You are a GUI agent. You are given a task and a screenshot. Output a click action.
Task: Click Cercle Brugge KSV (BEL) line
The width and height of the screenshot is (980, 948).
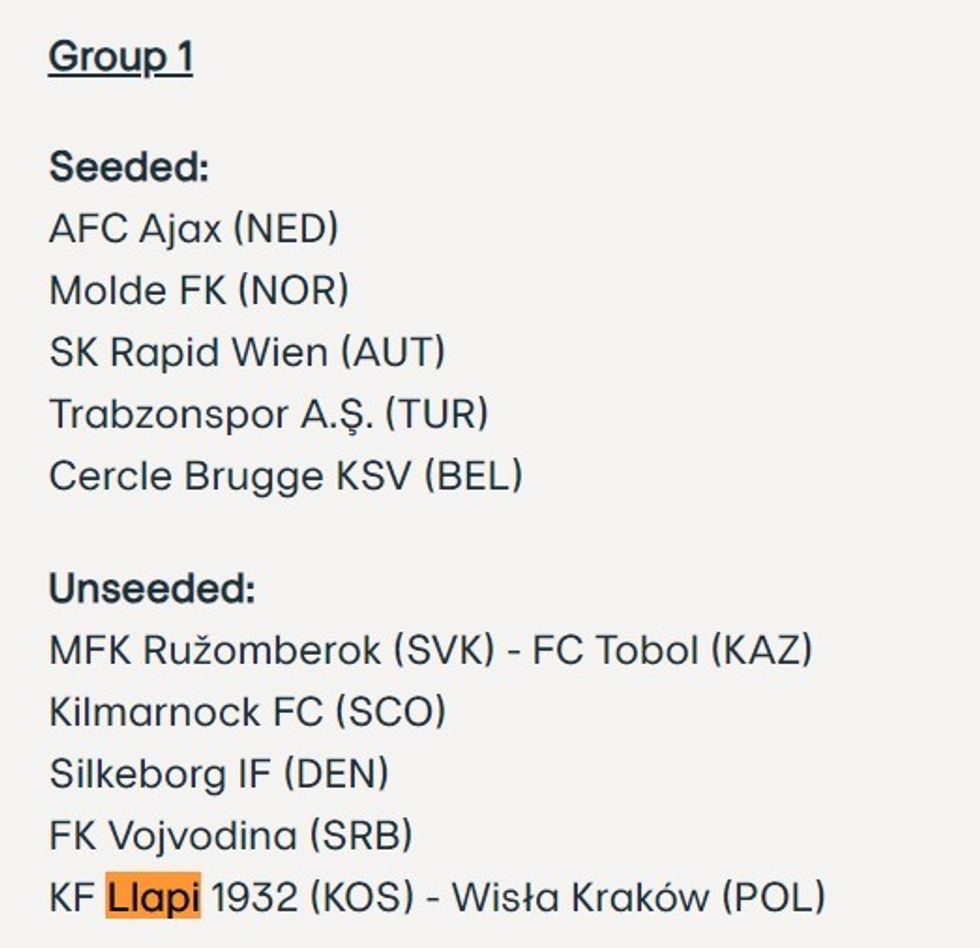[x=285, y=476]
